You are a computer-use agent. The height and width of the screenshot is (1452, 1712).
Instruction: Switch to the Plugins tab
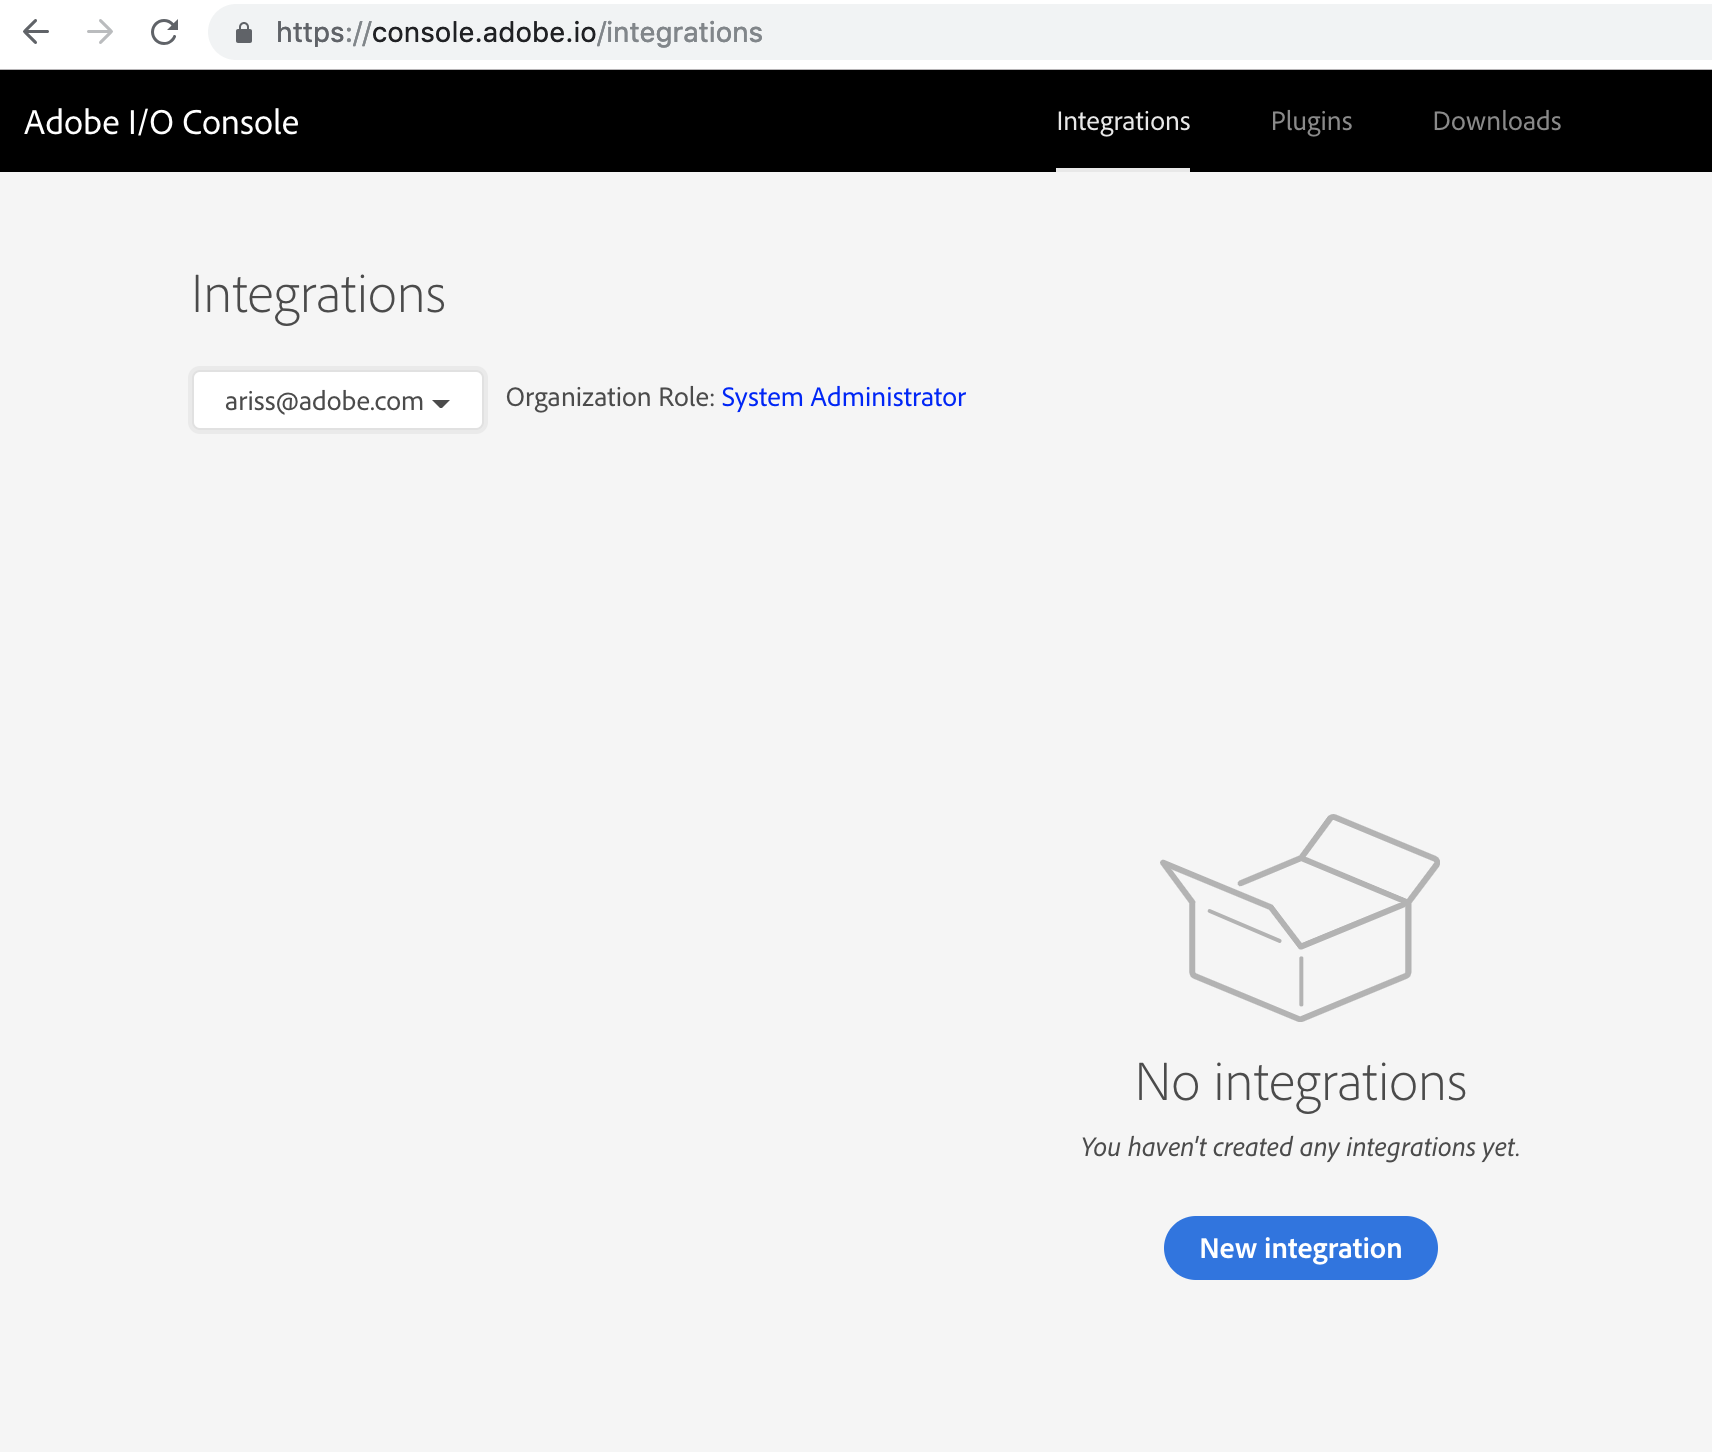click(x=1311, y=121)
